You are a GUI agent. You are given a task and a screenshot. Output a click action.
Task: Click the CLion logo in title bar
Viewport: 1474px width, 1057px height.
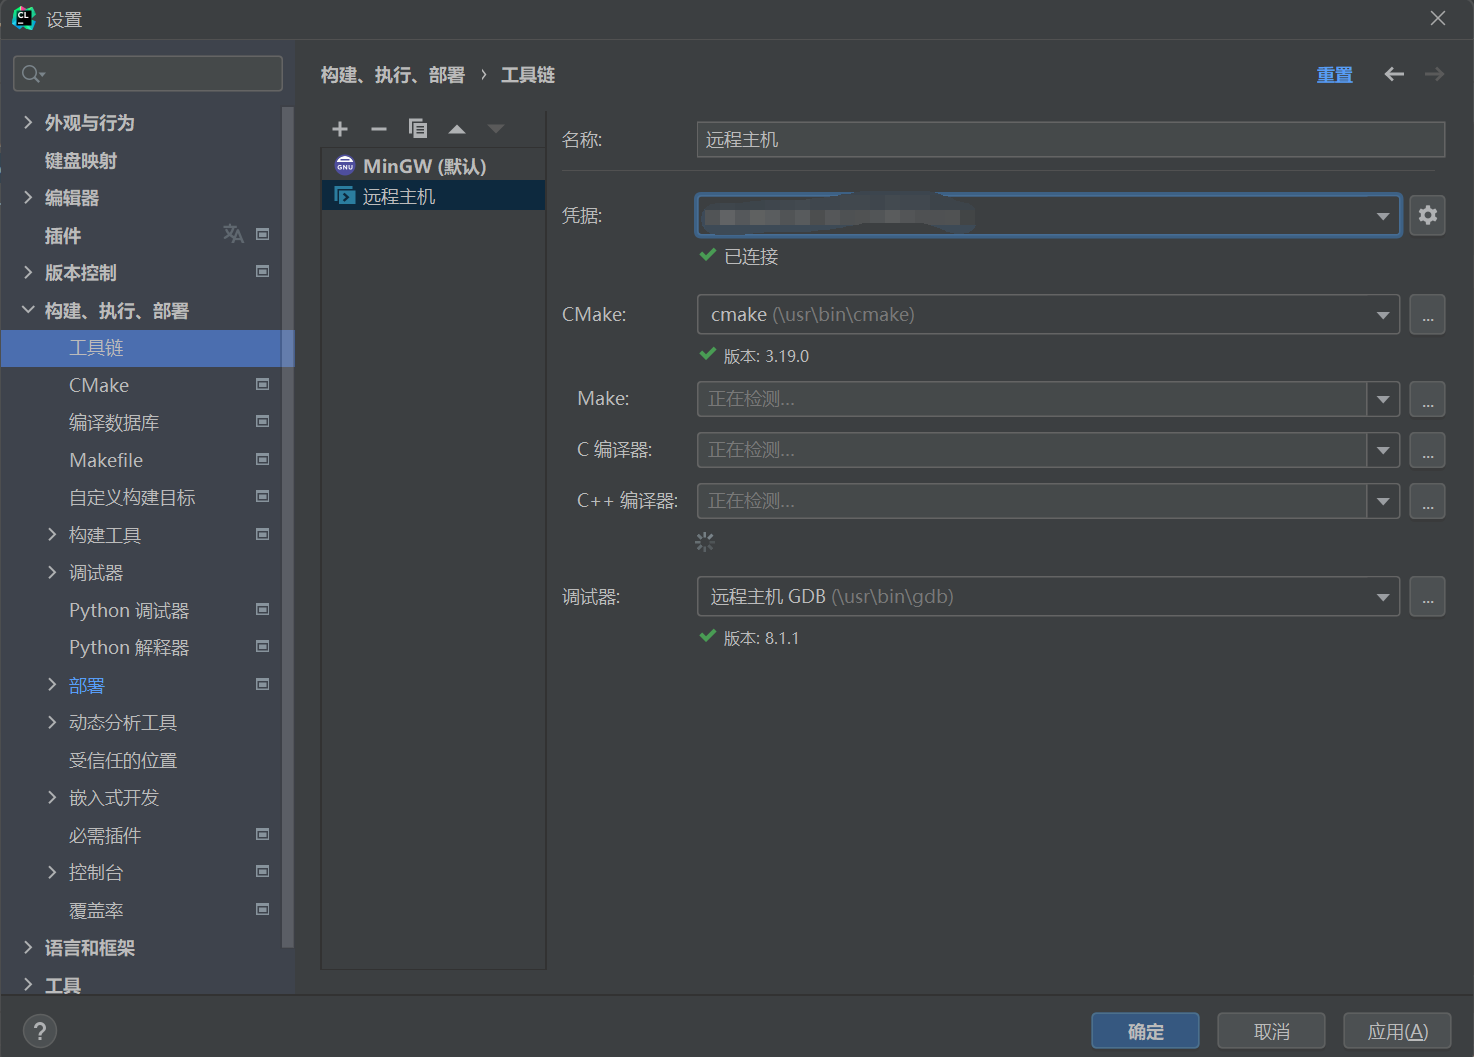(23, 18)
